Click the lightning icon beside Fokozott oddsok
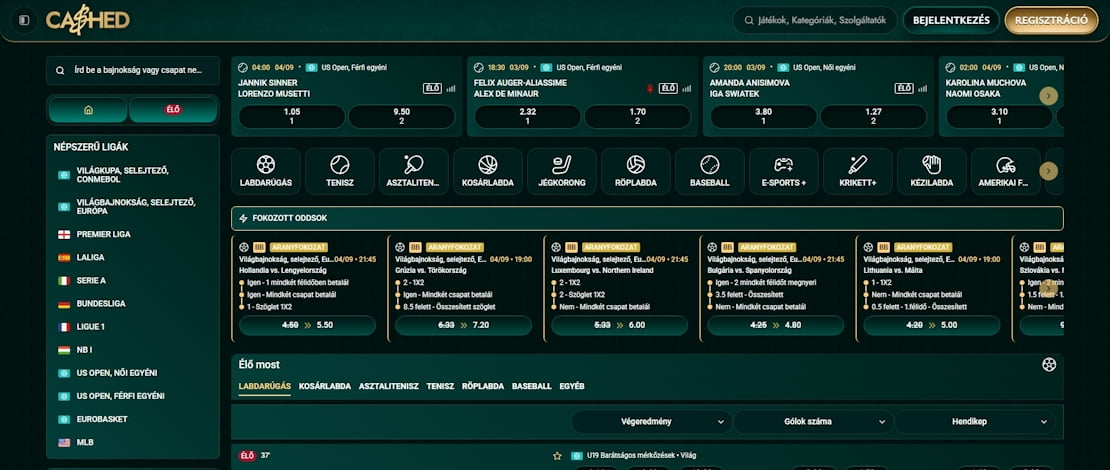The image size is (1110, 470). tap(244, 219)
